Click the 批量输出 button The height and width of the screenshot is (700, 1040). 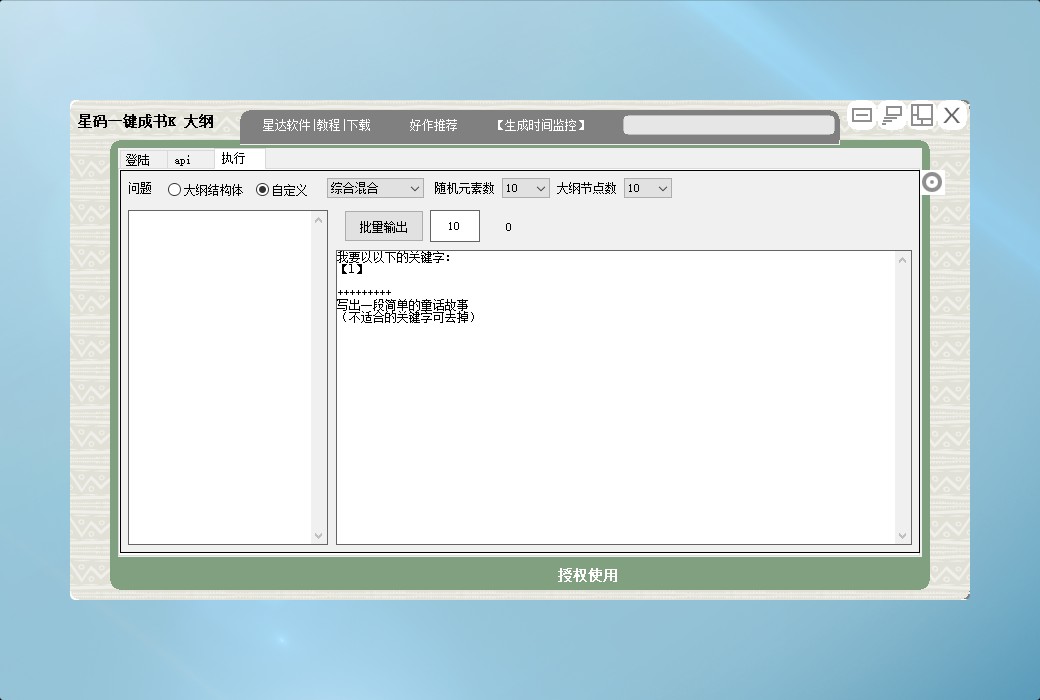pyautogui.click(x=384, y=227)
